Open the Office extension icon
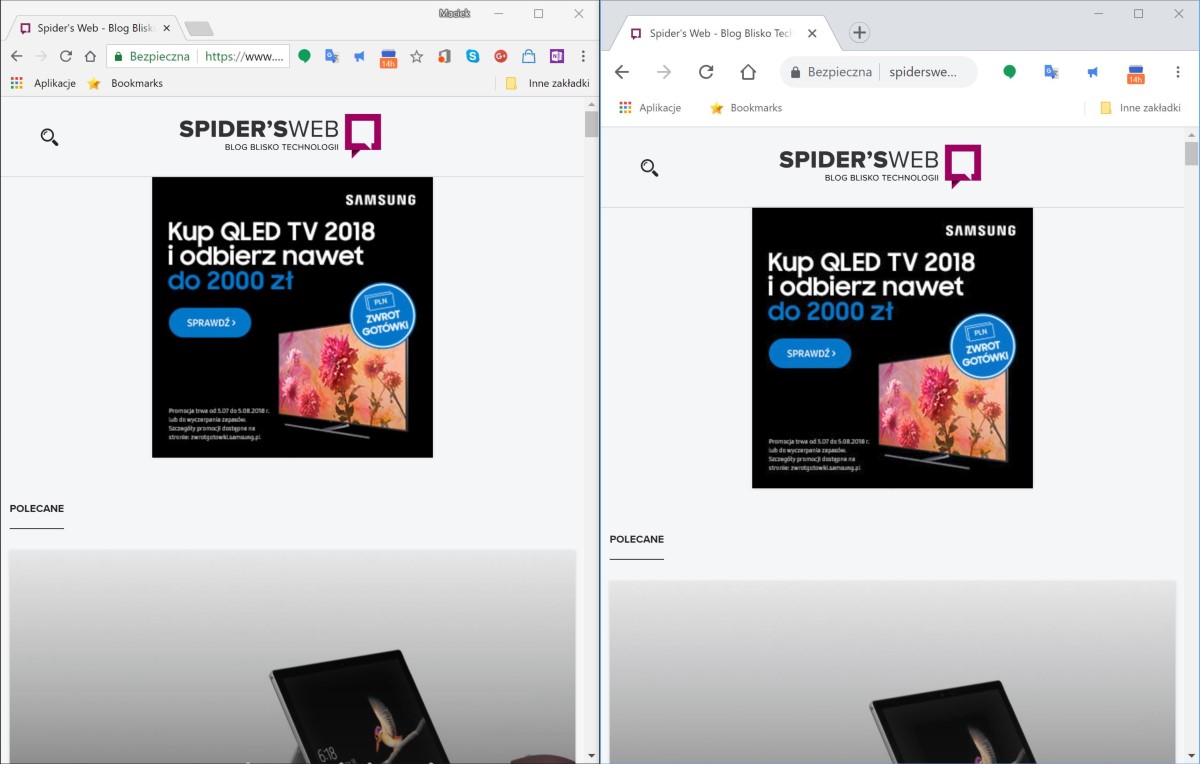This screenshot has height=764, width=1200. pyautogui.click(x=444, y=56)
